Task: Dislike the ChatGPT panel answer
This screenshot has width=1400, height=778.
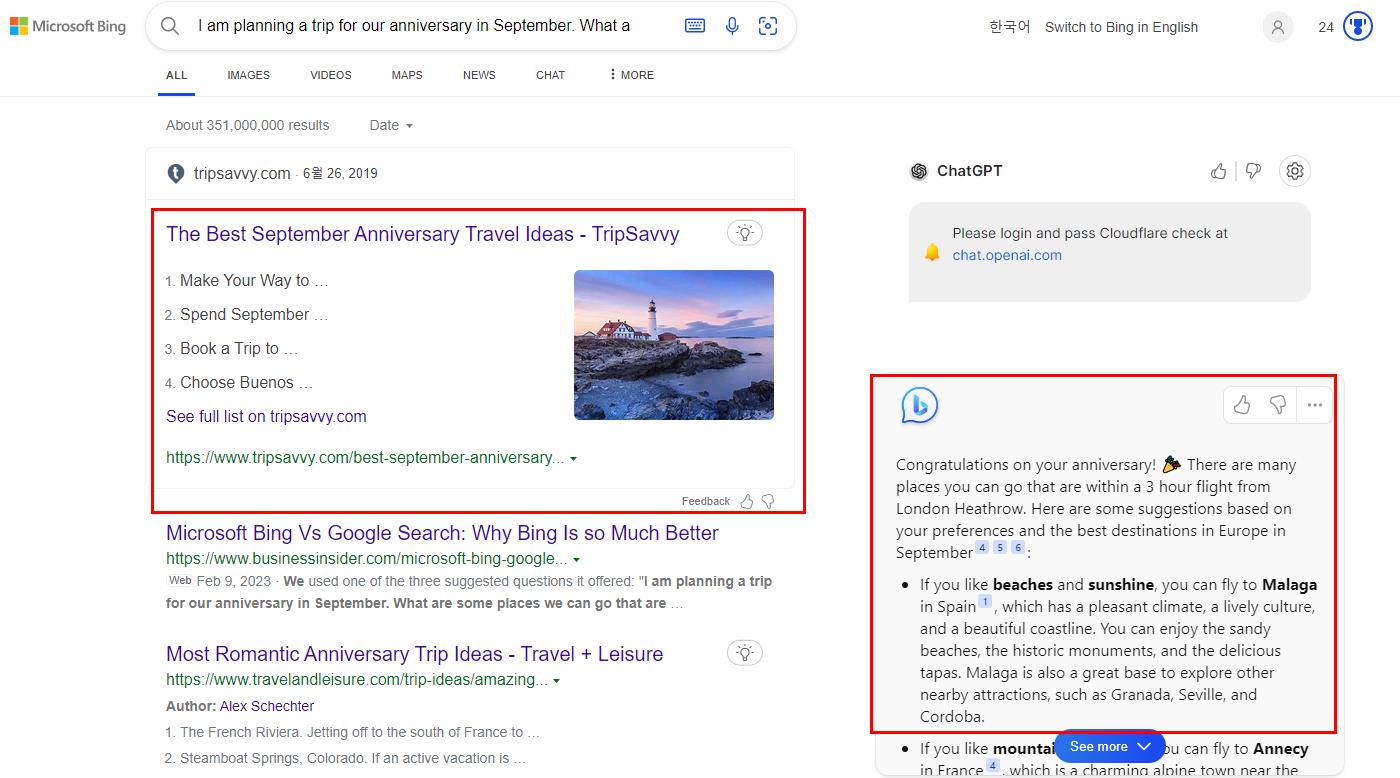Action: tap(1253, 171)
